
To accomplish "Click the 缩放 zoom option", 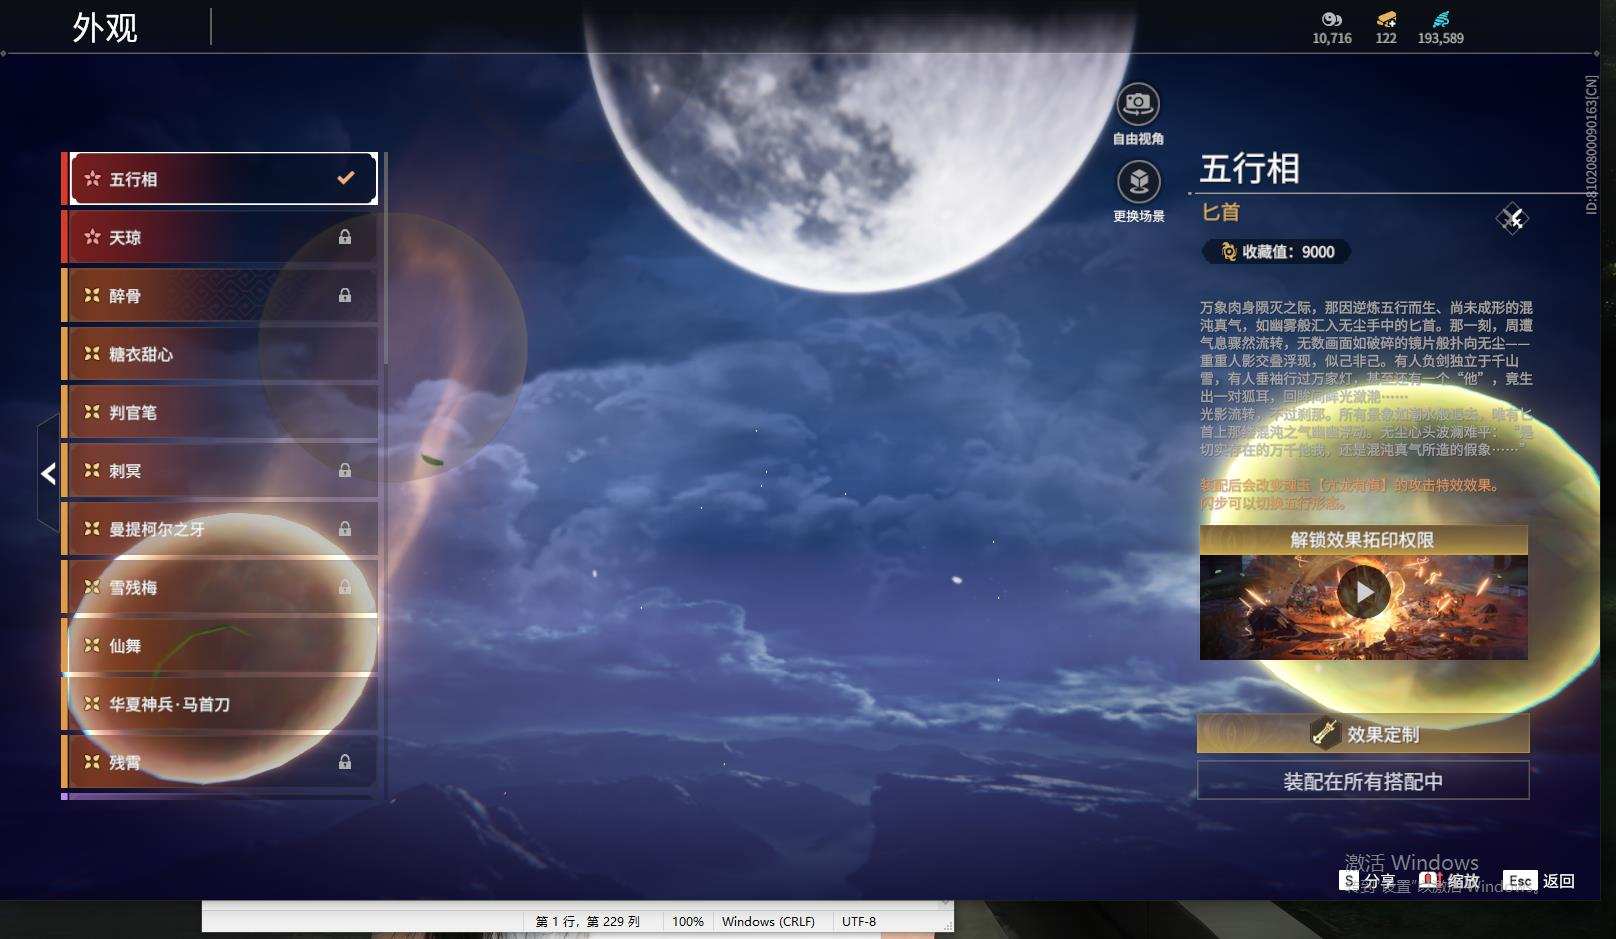I will (1450, 880).
